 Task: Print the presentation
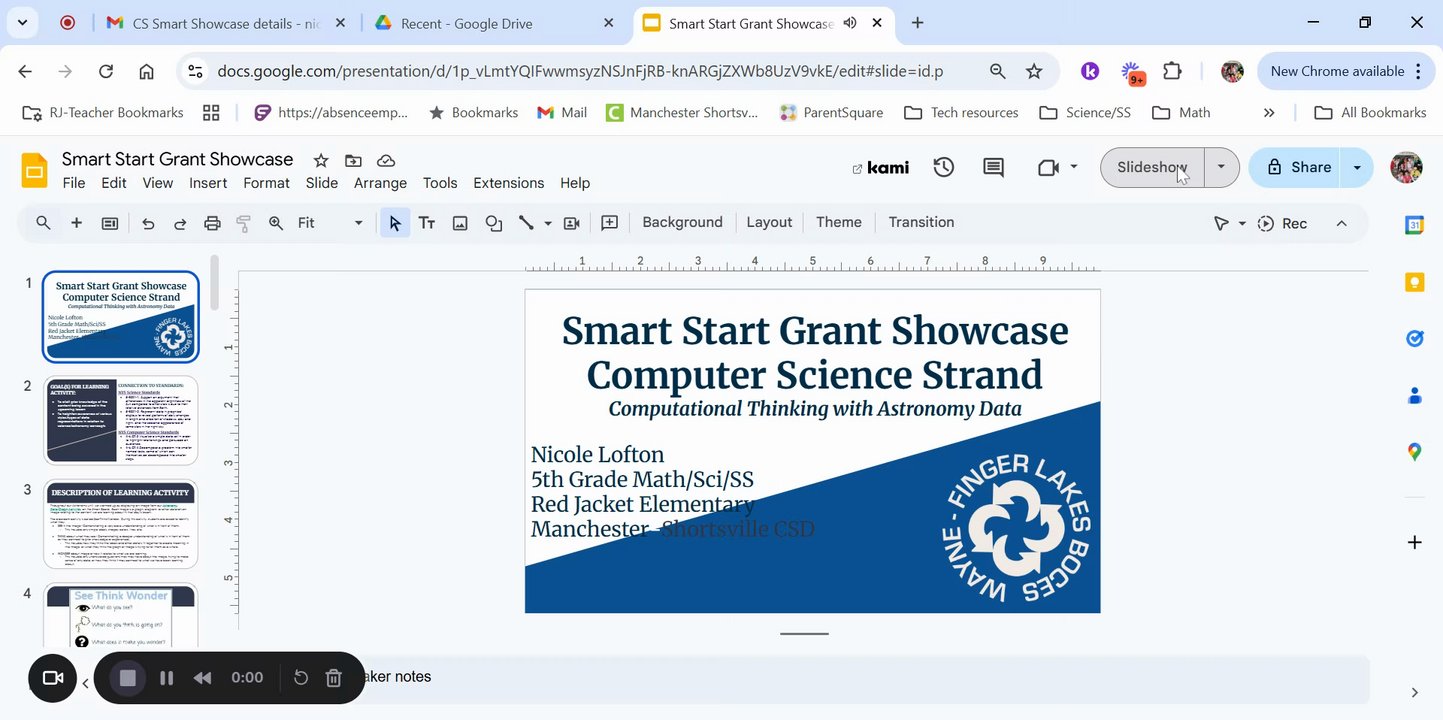tap(212, 223)
